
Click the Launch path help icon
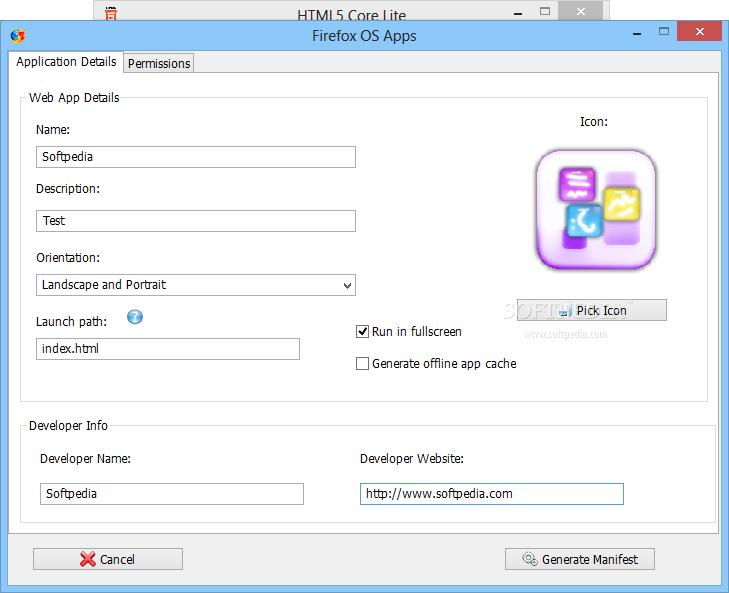tap(135, 317)
